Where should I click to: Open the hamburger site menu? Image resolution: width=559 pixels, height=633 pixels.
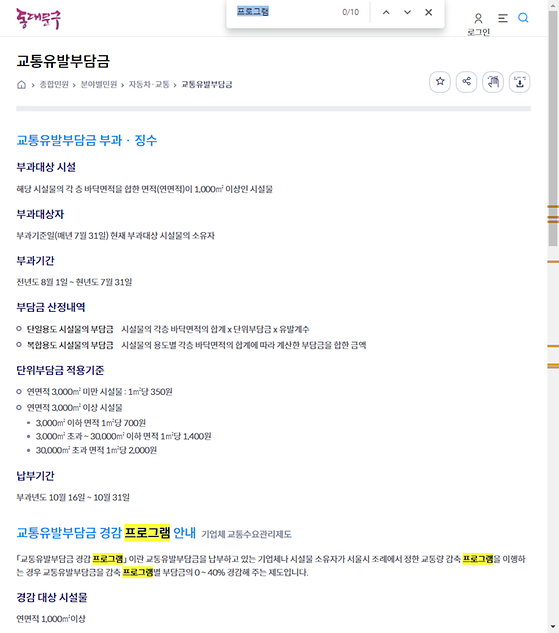point(502,18)
